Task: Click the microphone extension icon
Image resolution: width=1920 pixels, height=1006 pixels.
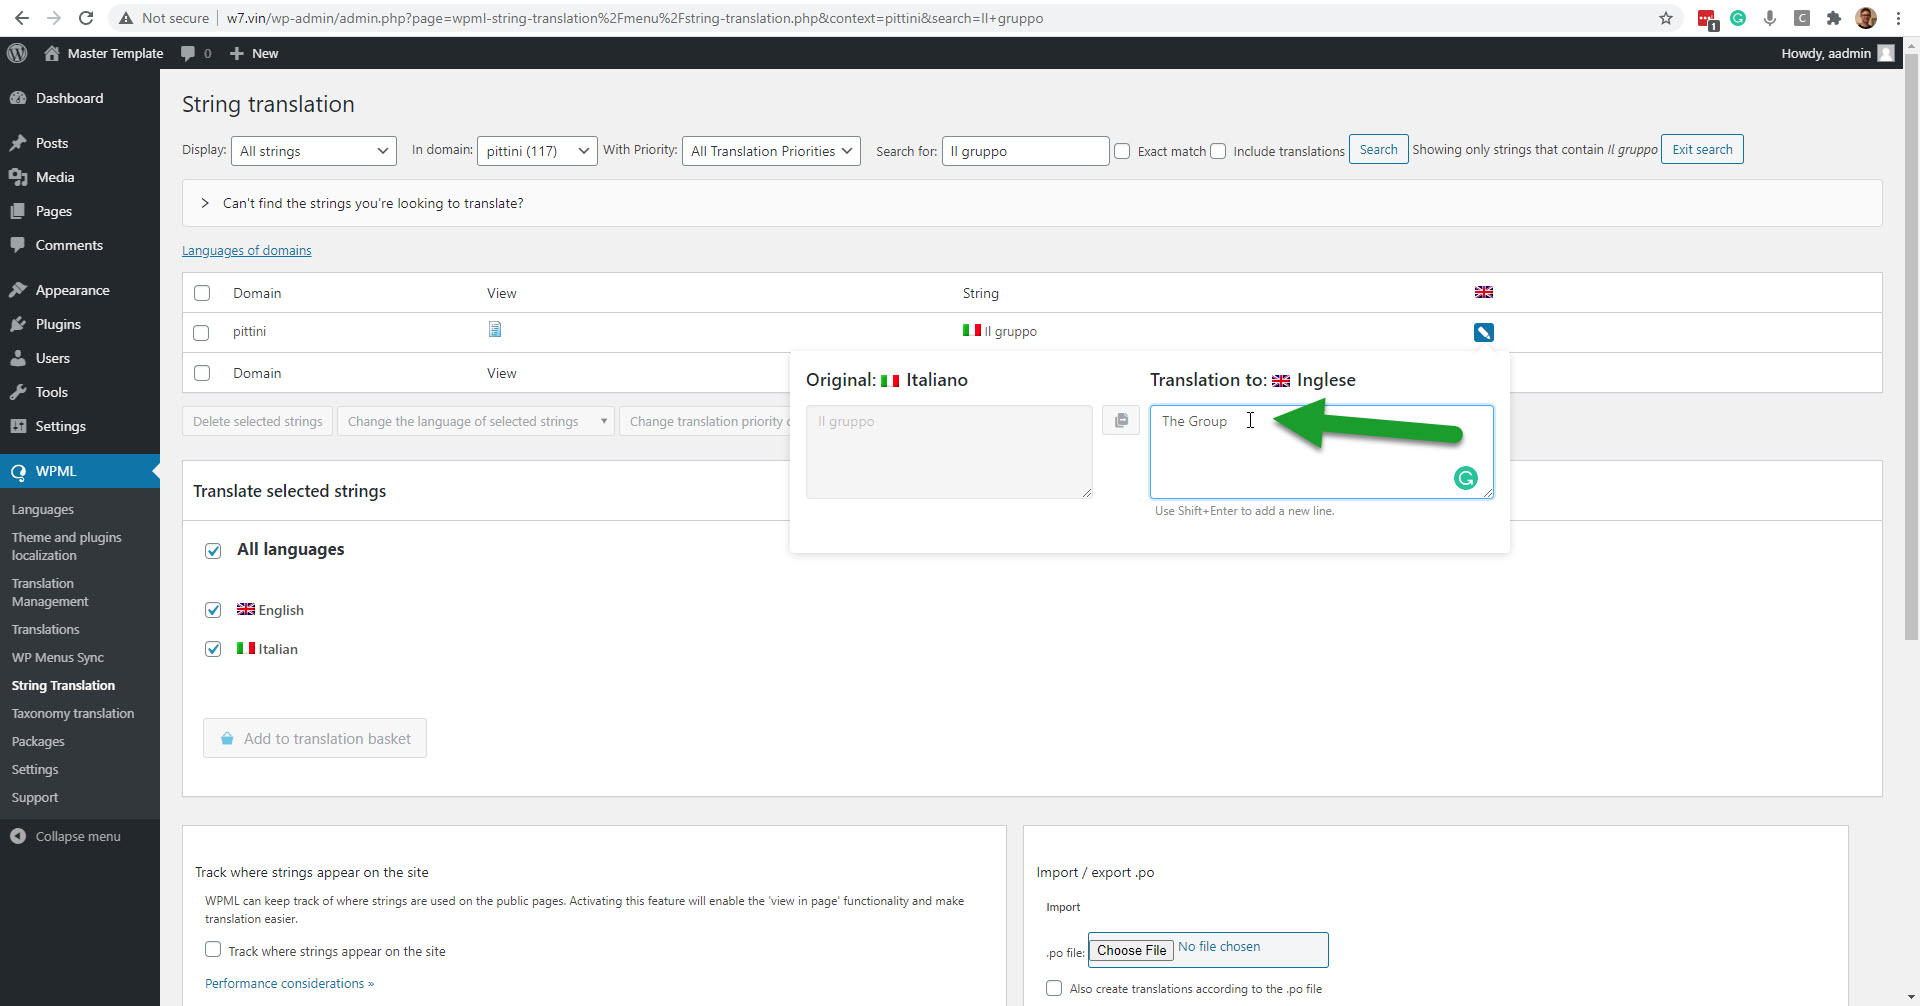Action: coord(1770,18)
